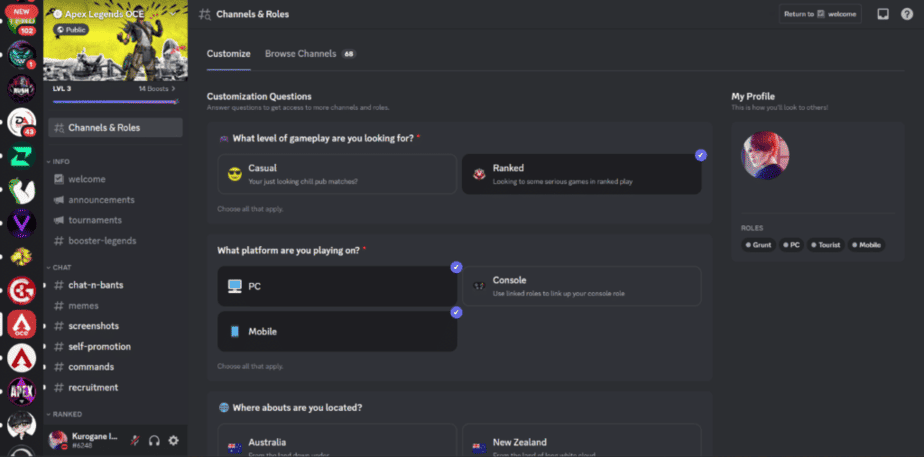This screenshot has width=924, height=457.
Task: Open user settings gear icon
Action: click(173, 440)
